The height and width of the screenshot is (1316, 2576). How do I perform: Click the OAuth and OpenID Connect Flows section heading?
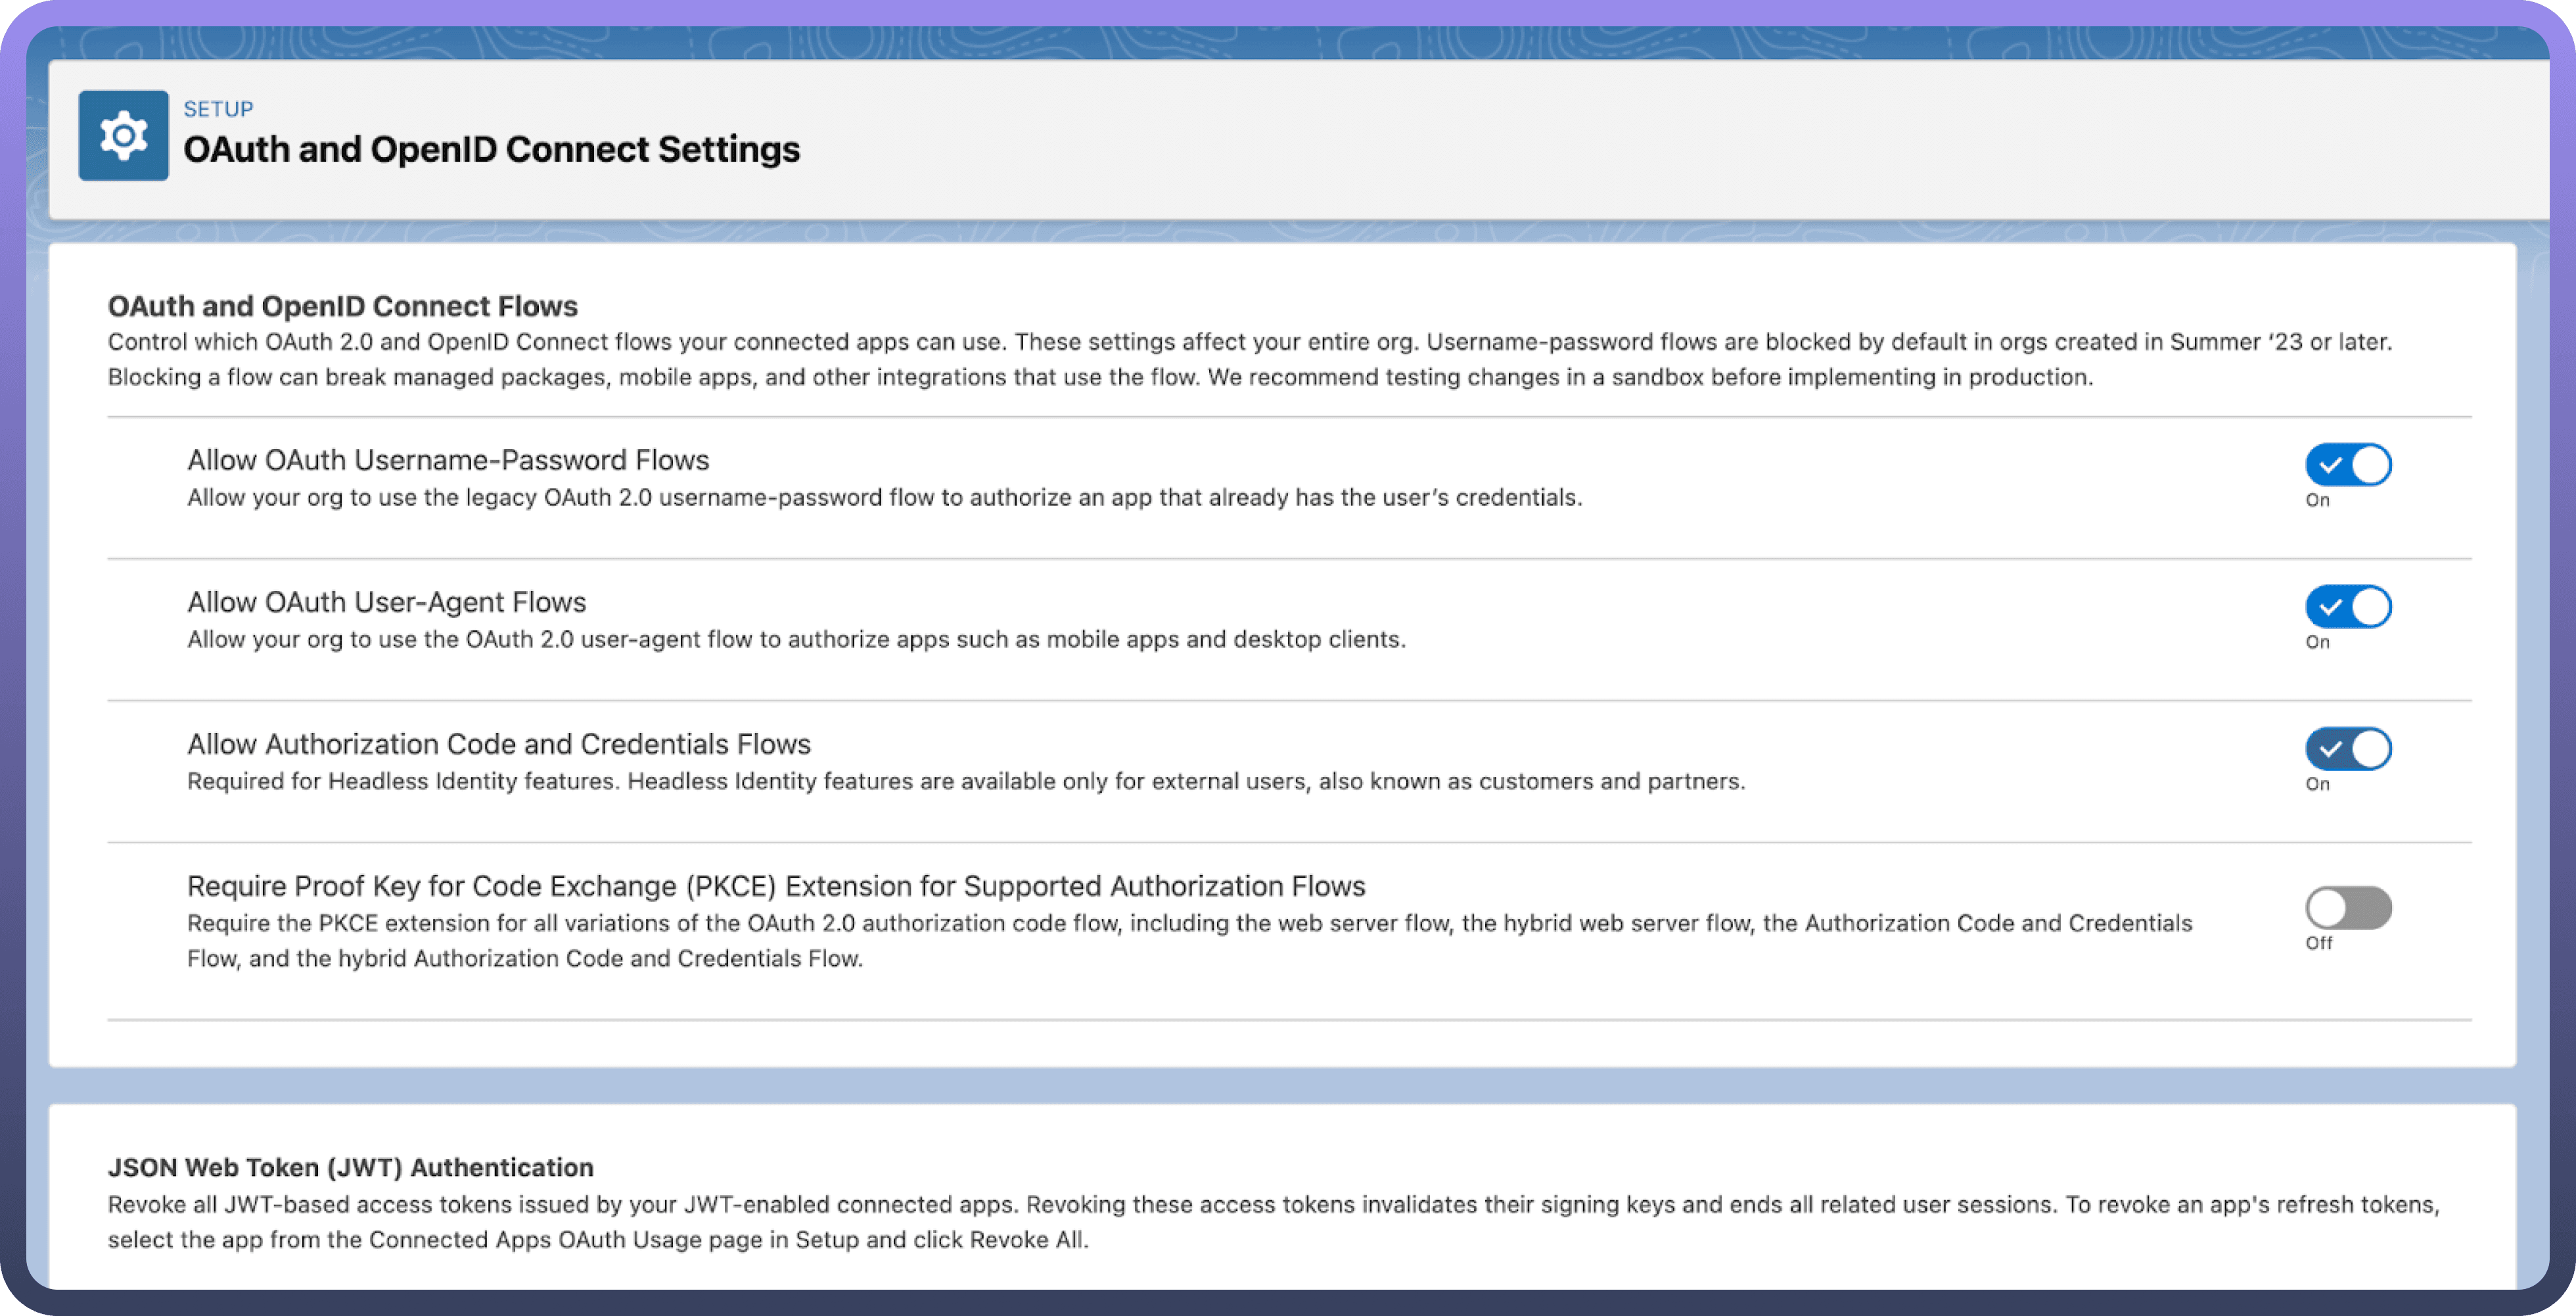click(x=343, y=306)
